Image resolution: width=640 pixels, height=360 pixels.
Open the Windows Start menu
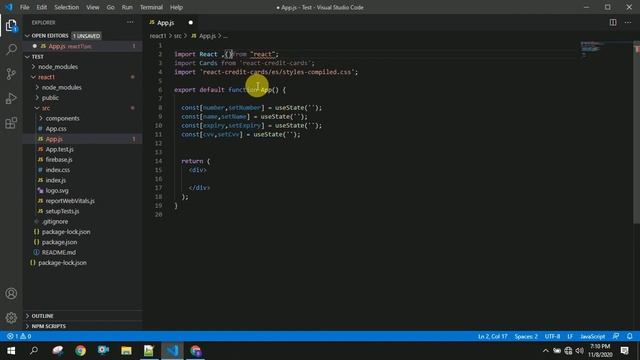tap(11, 351)
